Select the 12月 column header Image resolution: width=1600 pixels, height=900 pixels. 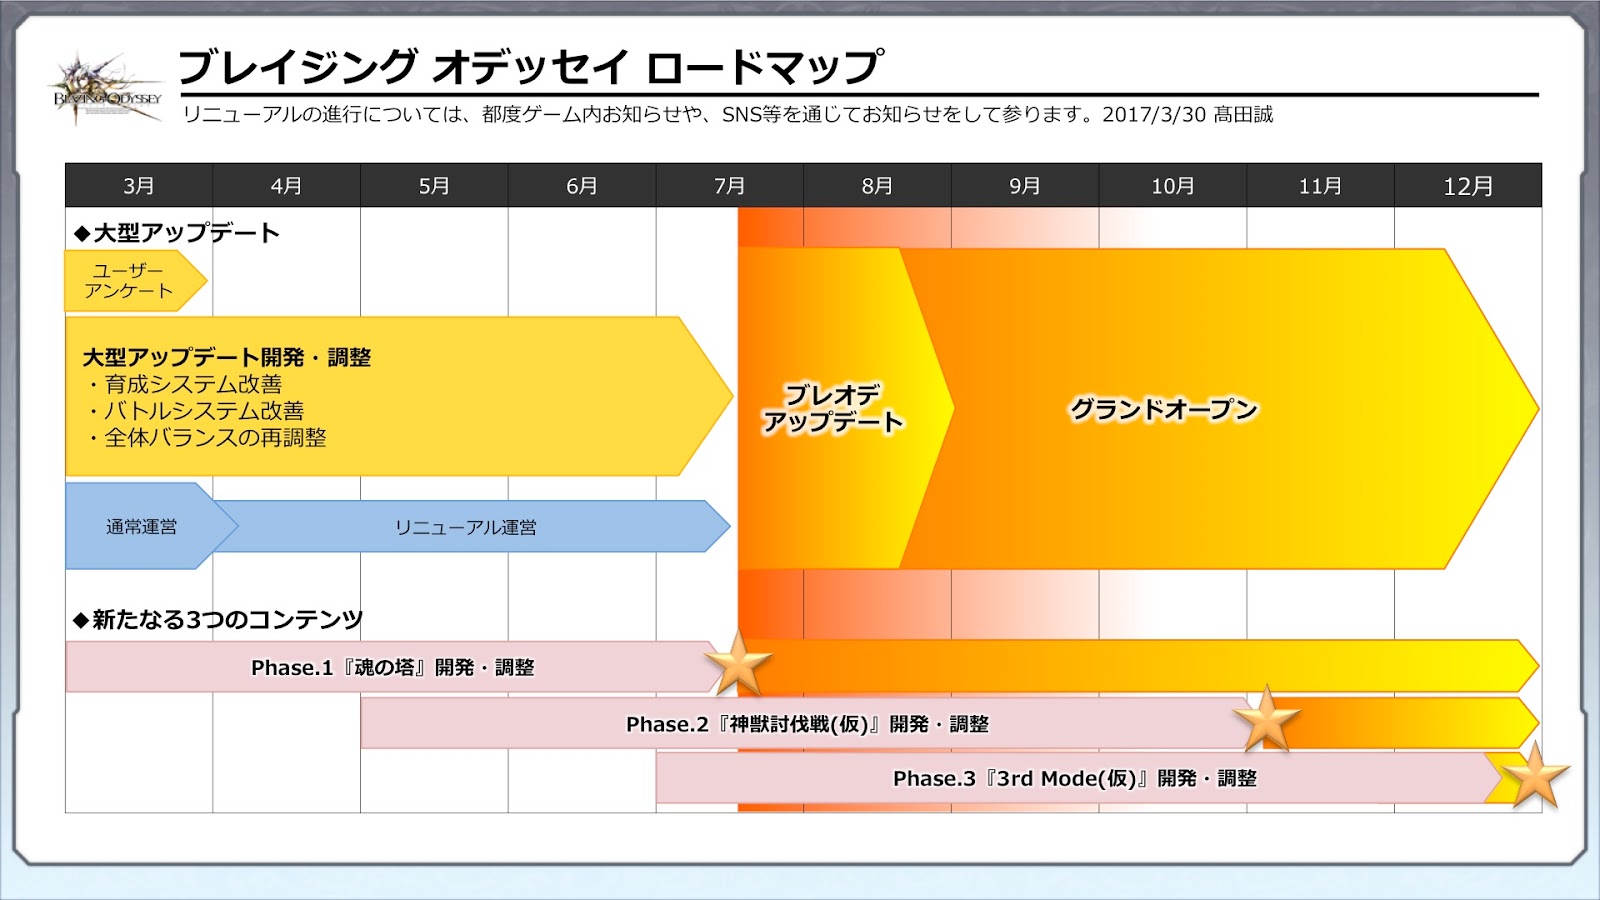click(x=1468, y=186)
